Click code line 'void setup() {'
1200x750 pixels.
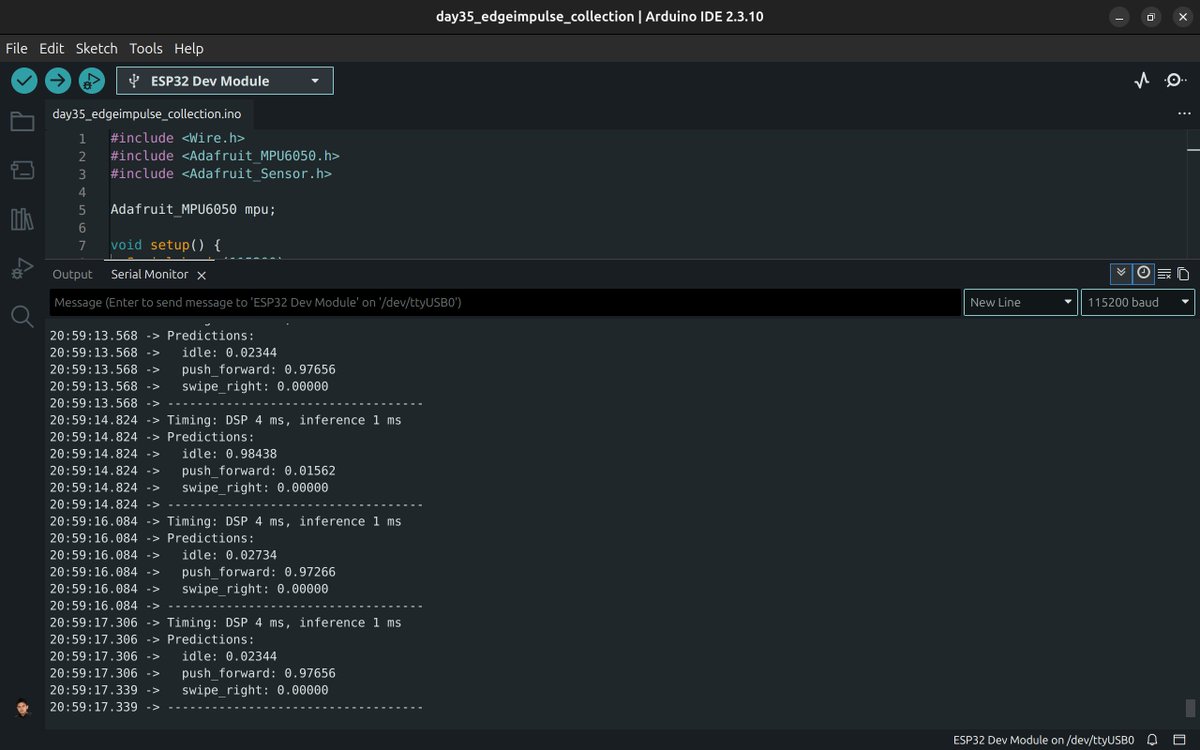(165, 245)
